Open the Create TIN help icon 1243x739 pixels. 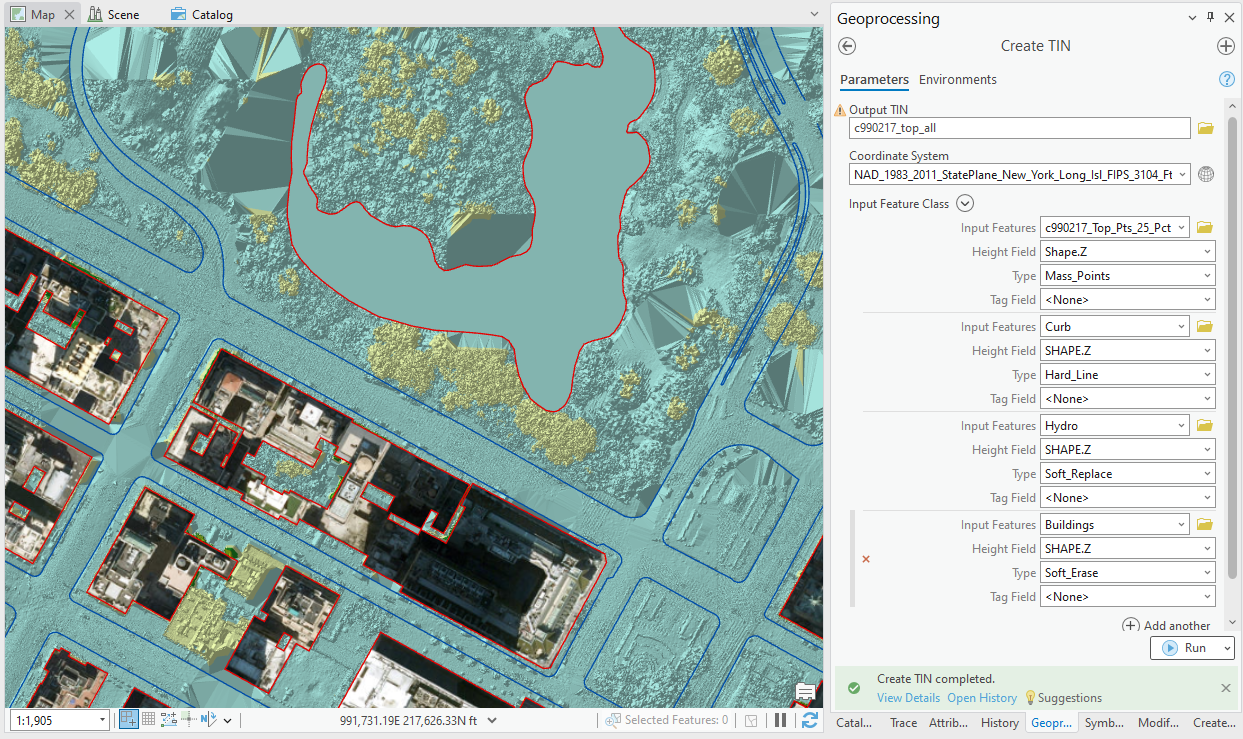(1227, 80)
